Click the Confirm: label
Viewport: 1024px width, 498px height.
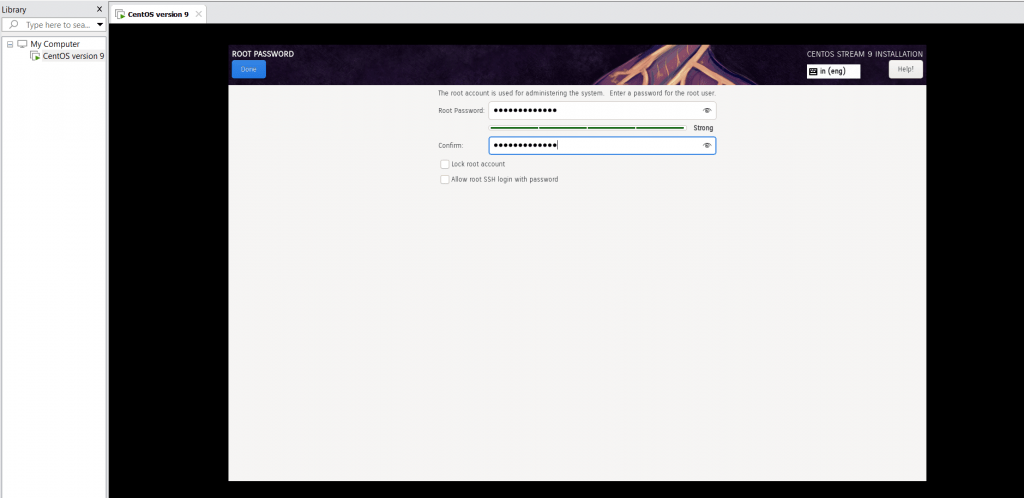451,146
